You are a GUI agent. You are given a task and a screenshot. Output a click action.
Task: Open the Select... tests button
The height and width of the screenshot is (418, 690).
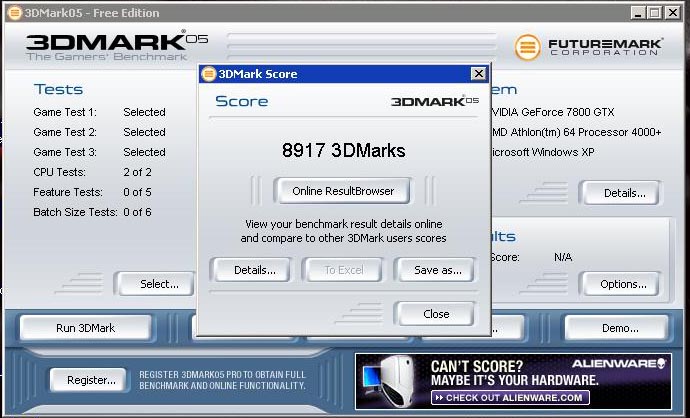click(156, 284)
